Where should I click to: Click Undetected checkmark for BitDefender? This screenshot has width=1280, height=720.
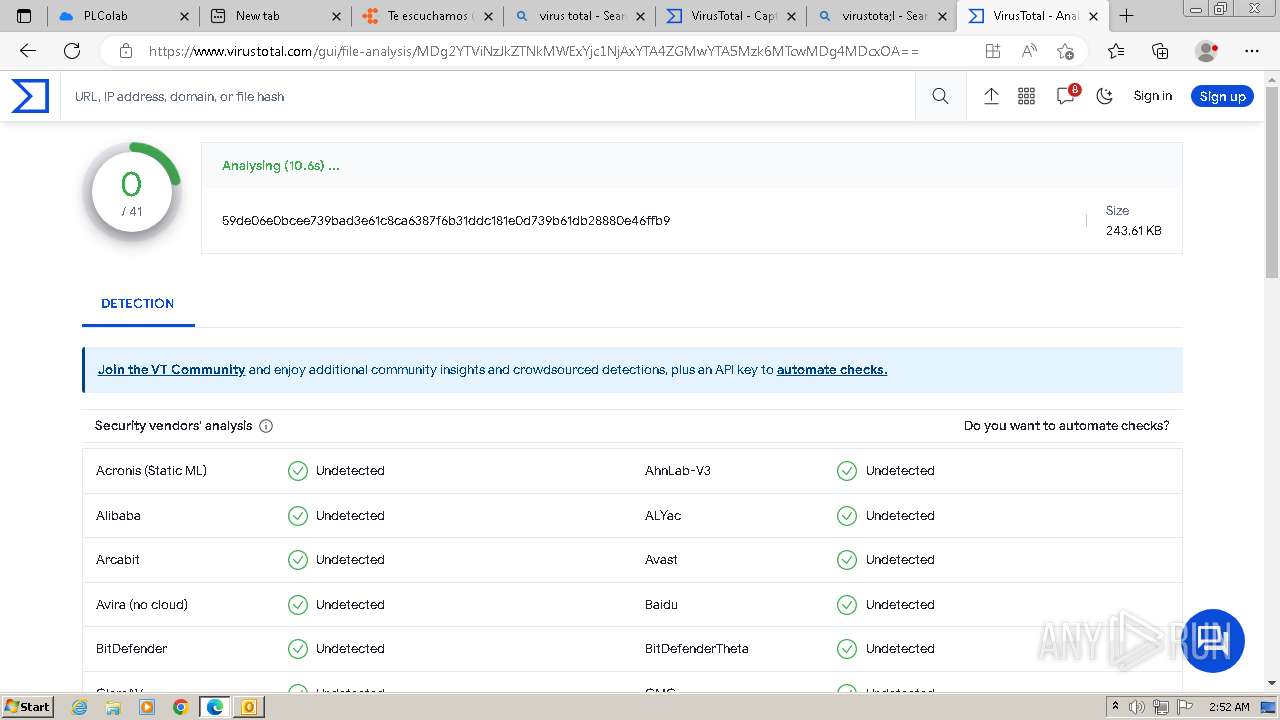tap(298, 649)
